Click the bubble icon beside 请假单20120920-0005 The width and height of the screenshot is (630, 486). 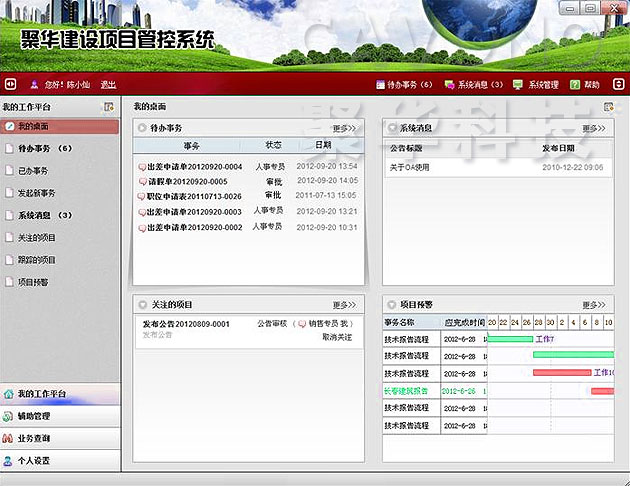(142, 181)
